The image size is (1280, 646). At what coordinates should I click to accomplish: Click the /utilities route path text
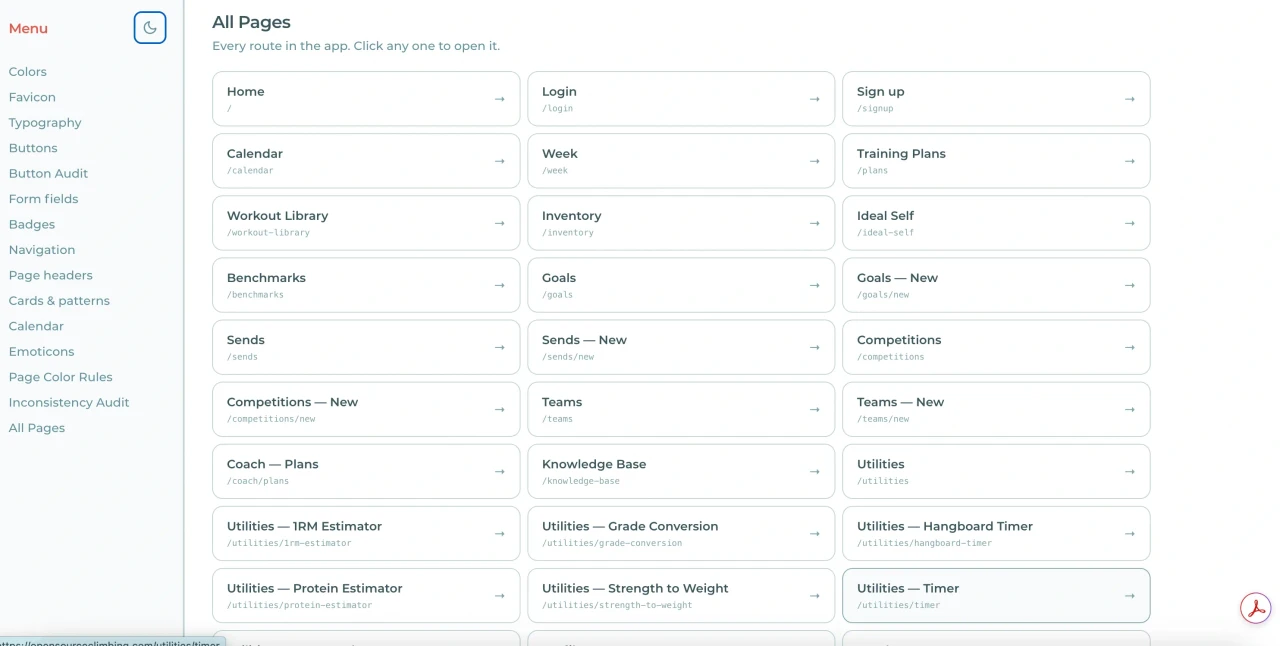coord(883,481)
